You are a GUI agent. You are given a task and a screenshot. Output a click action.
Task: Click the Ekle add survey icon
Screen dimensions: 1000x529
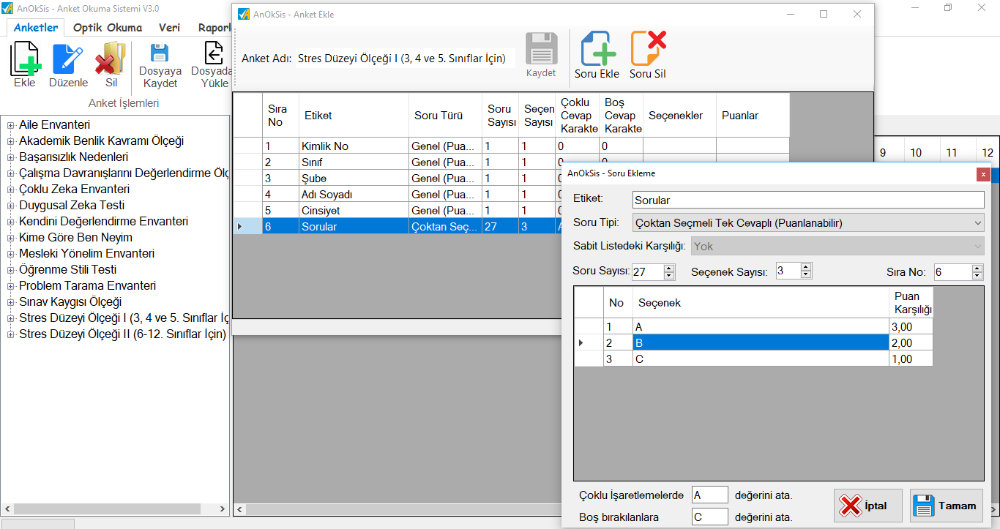point(24,59)
